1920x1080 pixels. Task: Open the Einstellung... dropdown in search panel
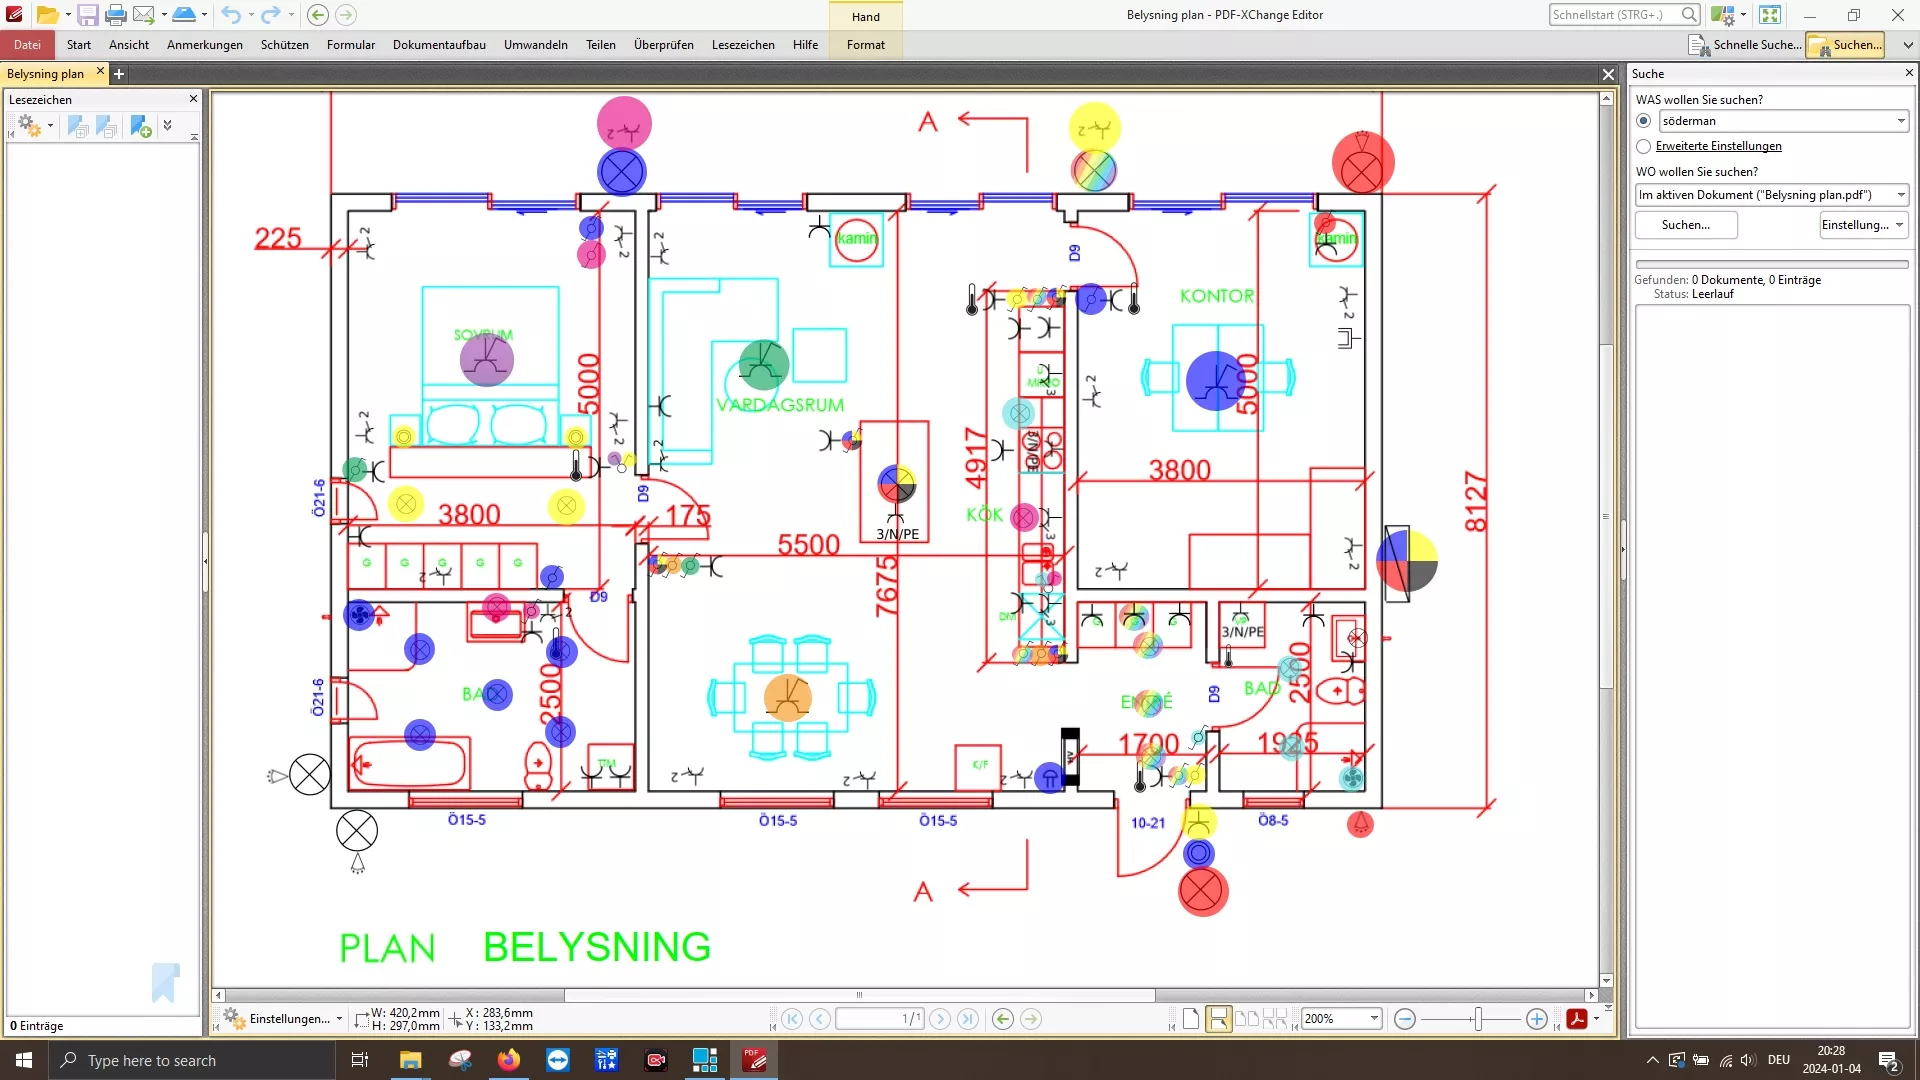pyautogui.click(x=1864, y=225)
